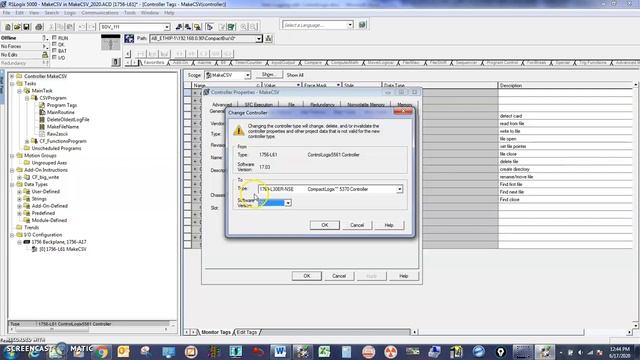Screen dimensions: 640x360
Task: Expand the Controller MakeCSV tree node
Action: click(12, 76)
